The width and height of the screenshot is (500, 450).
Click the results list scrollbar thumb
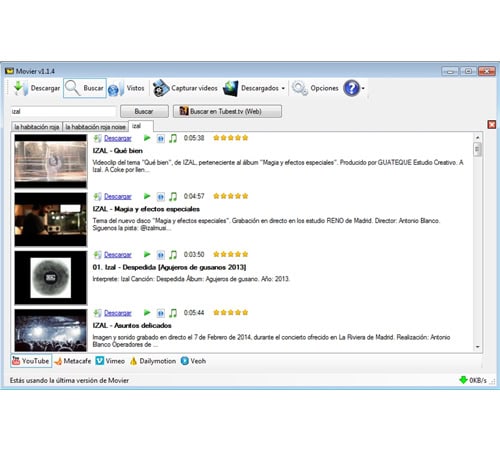coord(477,149)
